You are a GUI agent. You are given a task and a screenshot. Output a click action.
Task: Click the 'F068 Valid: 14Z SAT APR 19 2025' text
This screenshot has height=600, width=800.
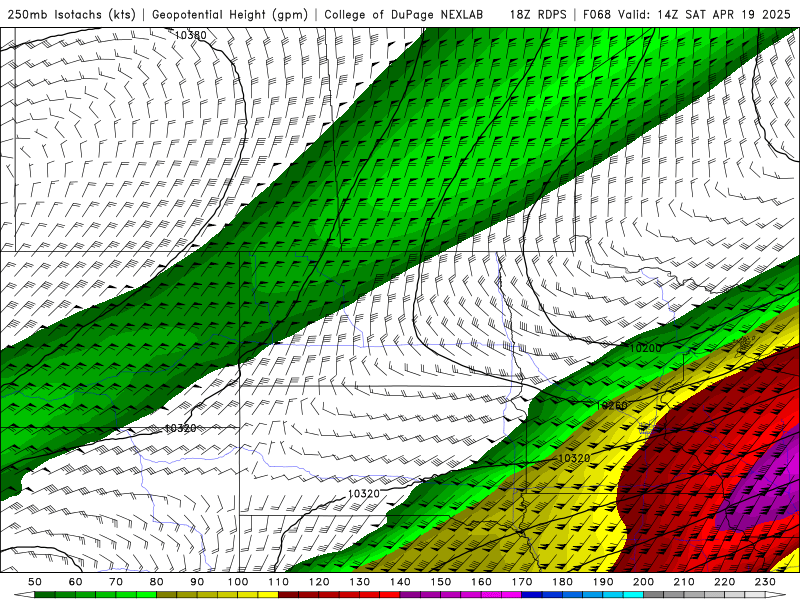[x=686, y=14]
